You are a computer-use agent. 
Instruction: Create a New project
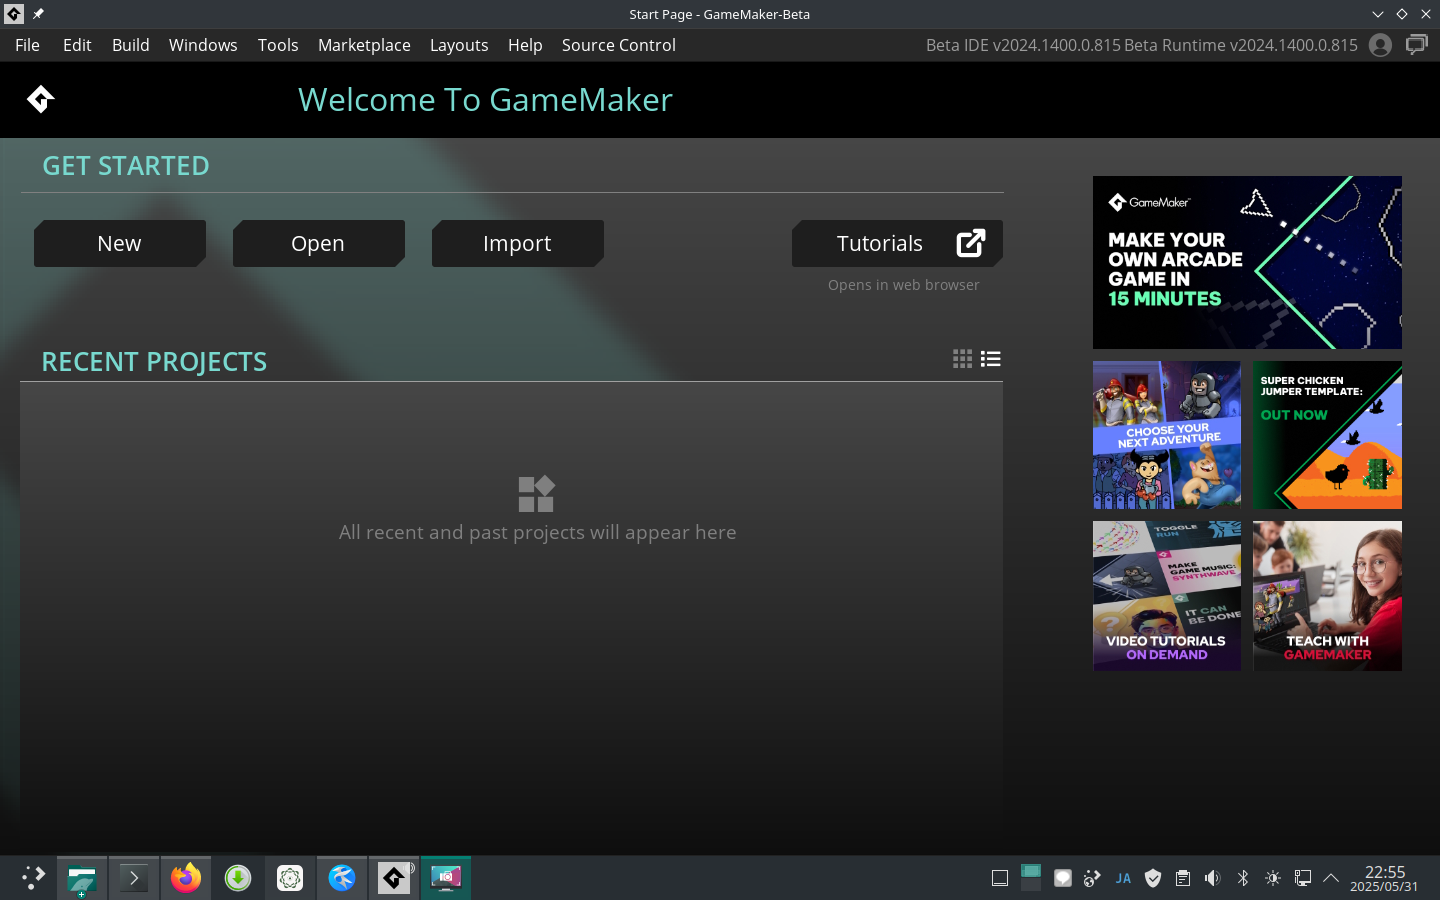(x=119, y=244)
